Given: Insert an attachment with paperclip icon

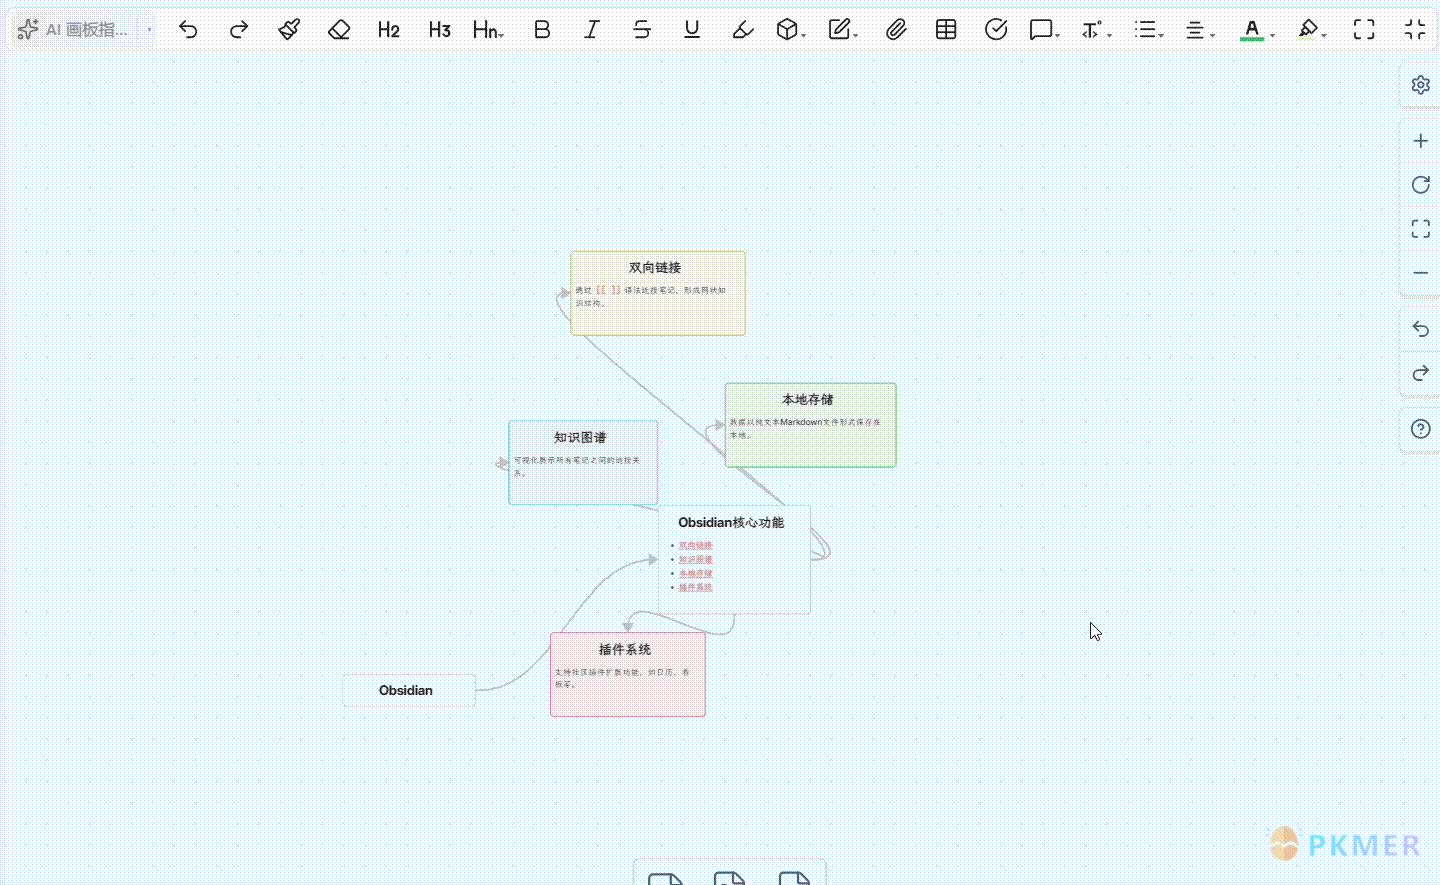Looking at the screenshot, I should coord(896,29).
